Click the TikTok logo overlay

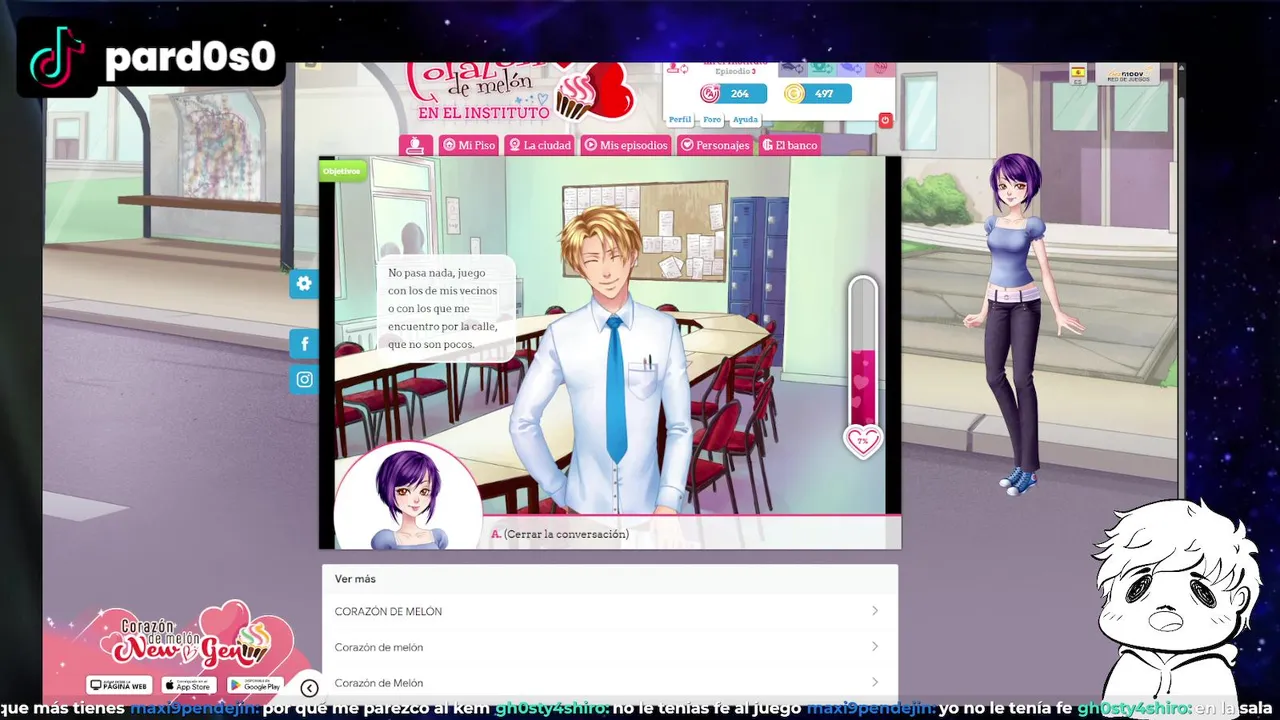pyautogui.click(x=56, y=57)
